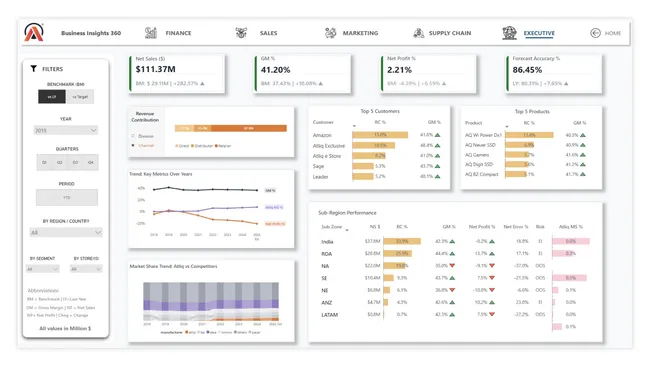Open the By Store/ID dropdown
This screenshot has height=366, width=650.
tap(86, 269)
